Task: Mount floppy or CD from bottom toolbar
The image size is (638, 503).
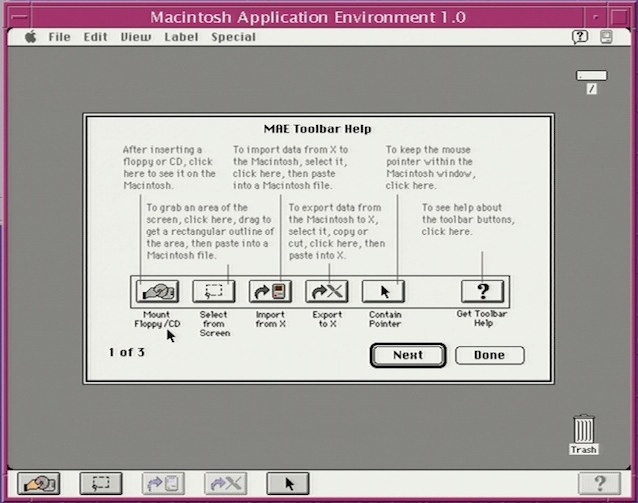Action: (x=39, y=483)
